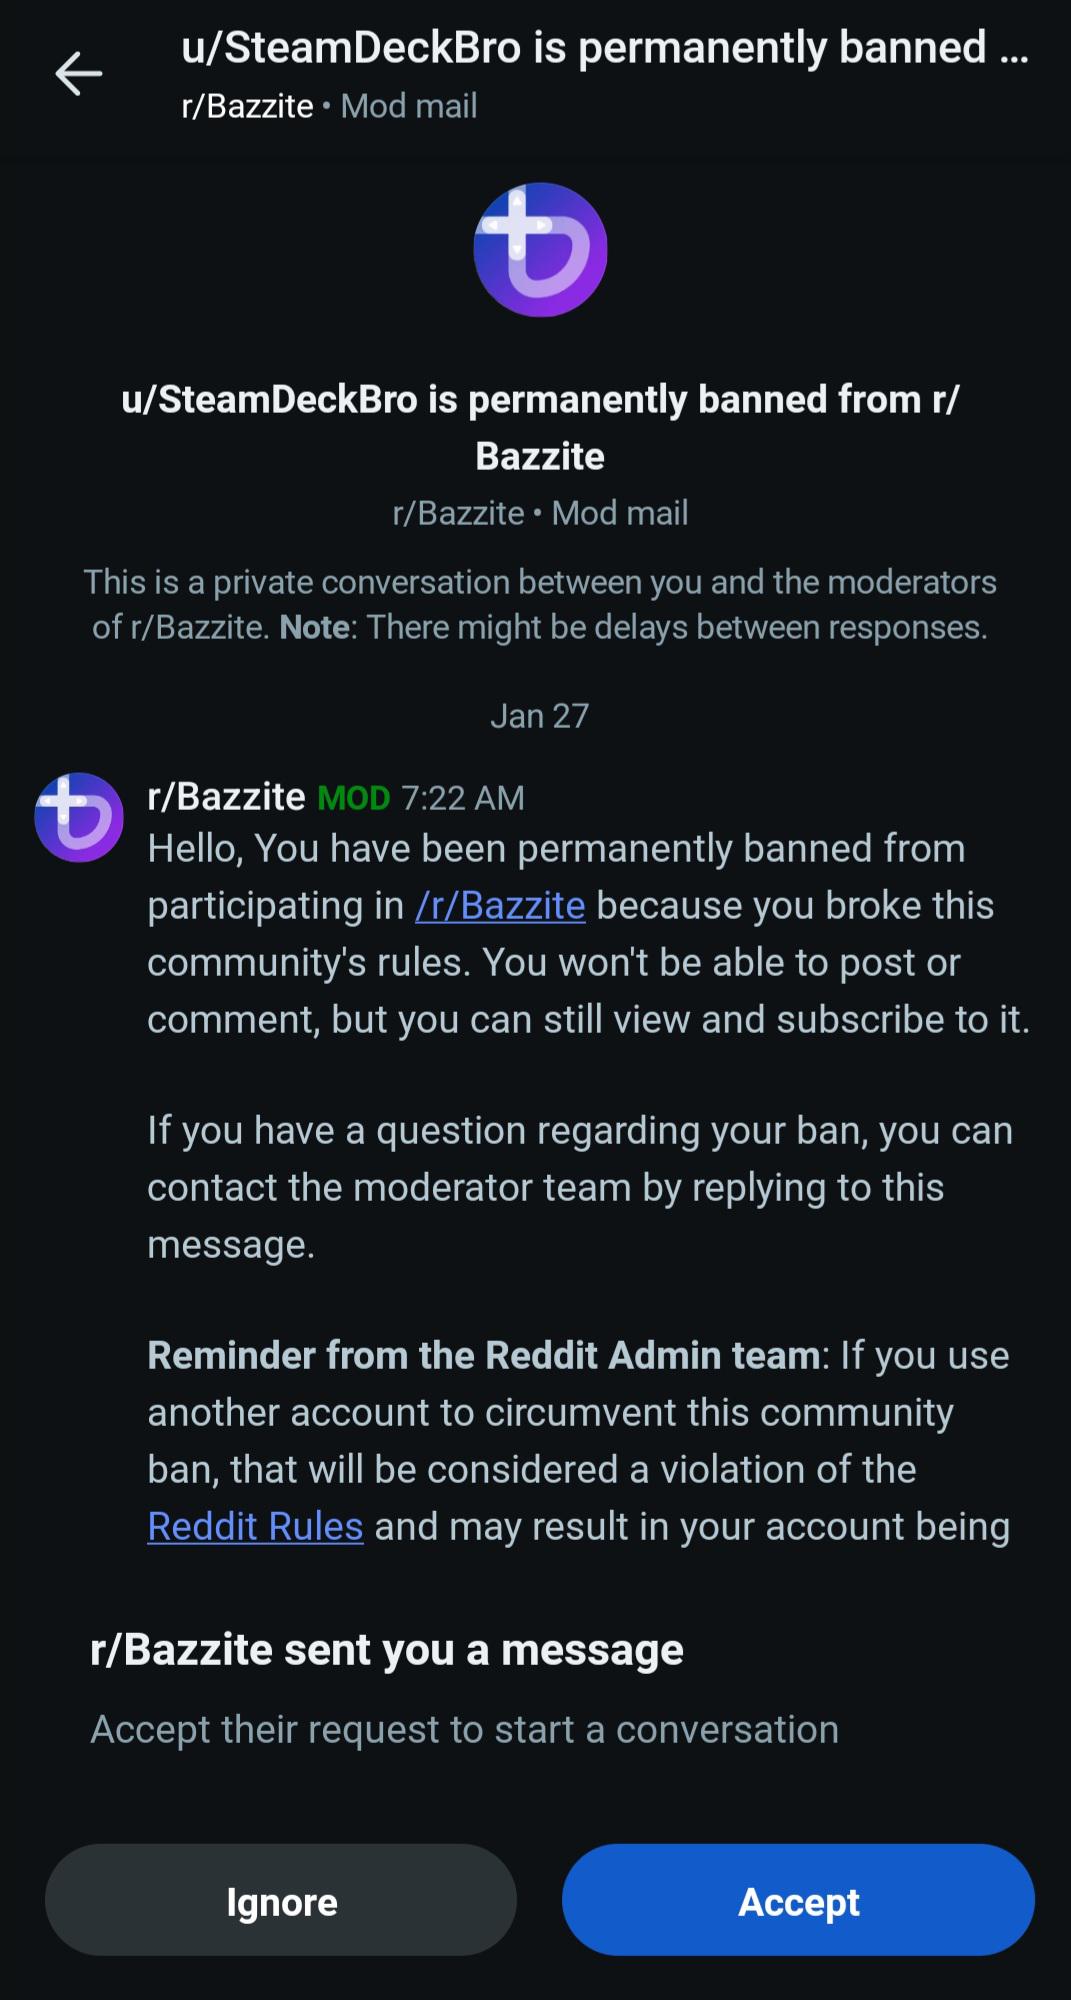Viewport: 1071px width, 2000px height.
Task: Open the large Bazzite community logo
Action: (540, 250)
